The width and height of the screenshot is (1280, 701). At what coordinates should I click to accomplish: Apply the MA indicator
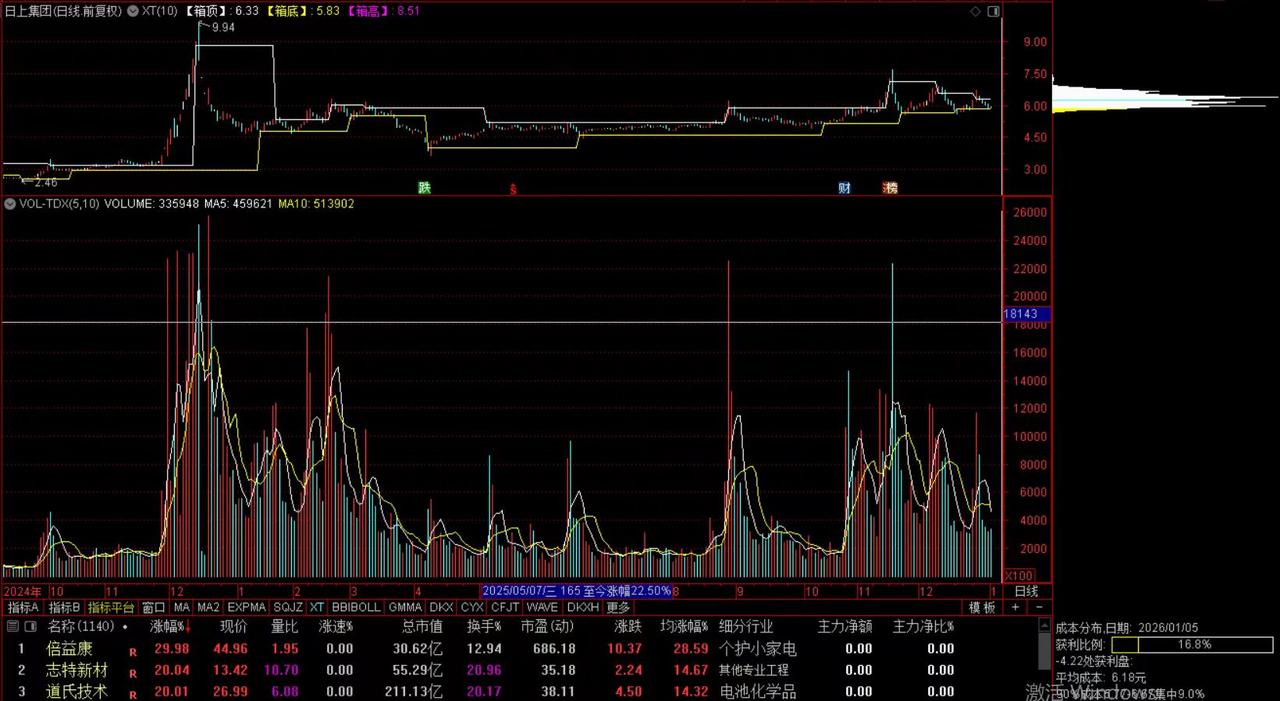click(181, 607)
